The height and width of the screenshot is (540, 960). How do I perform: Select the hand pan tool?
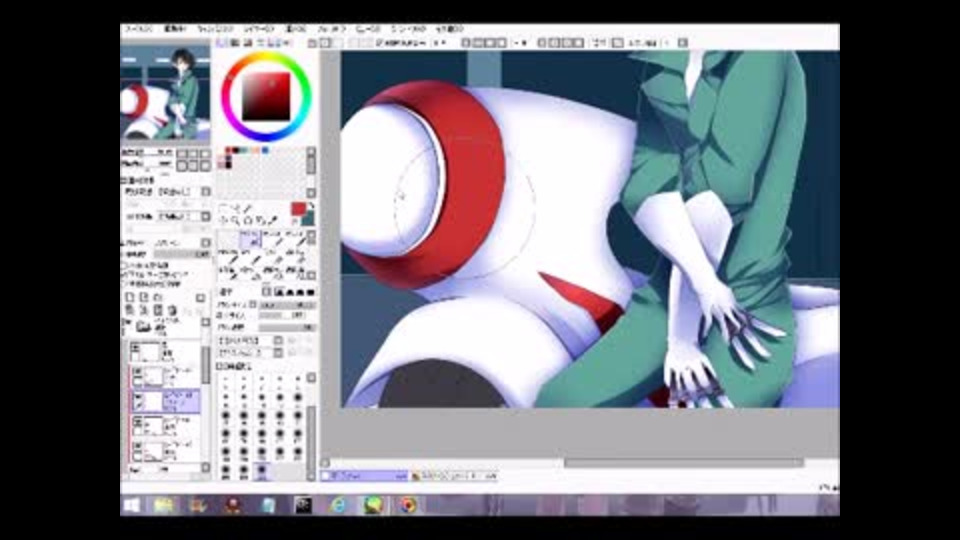[260, 220]
